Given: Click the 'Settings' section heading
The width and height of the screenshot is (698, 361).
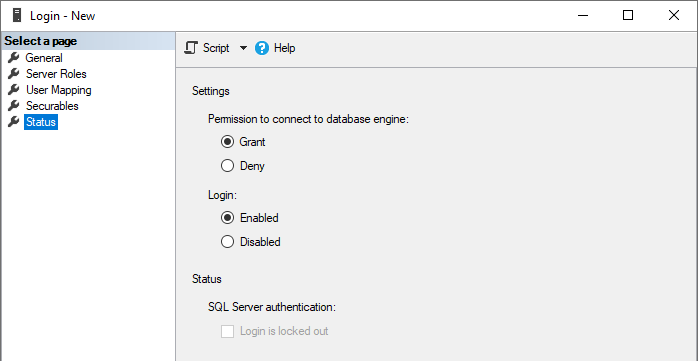Looking at the screenshot, I should (x=211, y=91).
